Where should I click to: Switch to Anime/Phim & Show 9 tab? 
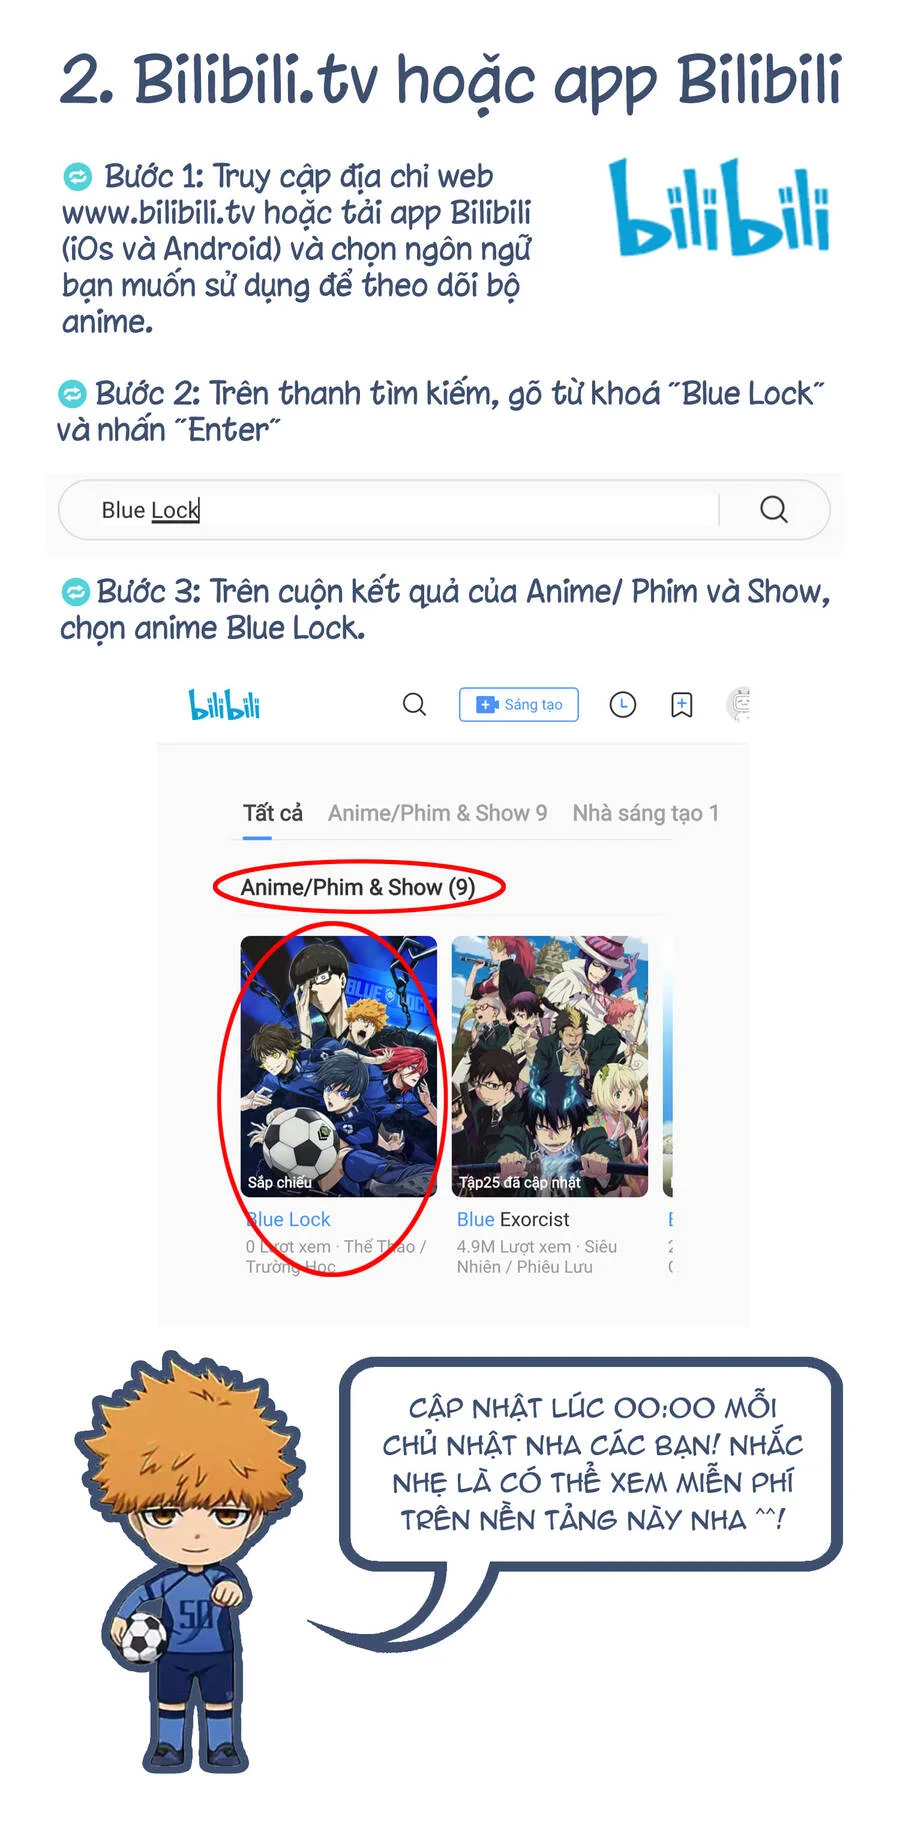[x=438, y=813]
